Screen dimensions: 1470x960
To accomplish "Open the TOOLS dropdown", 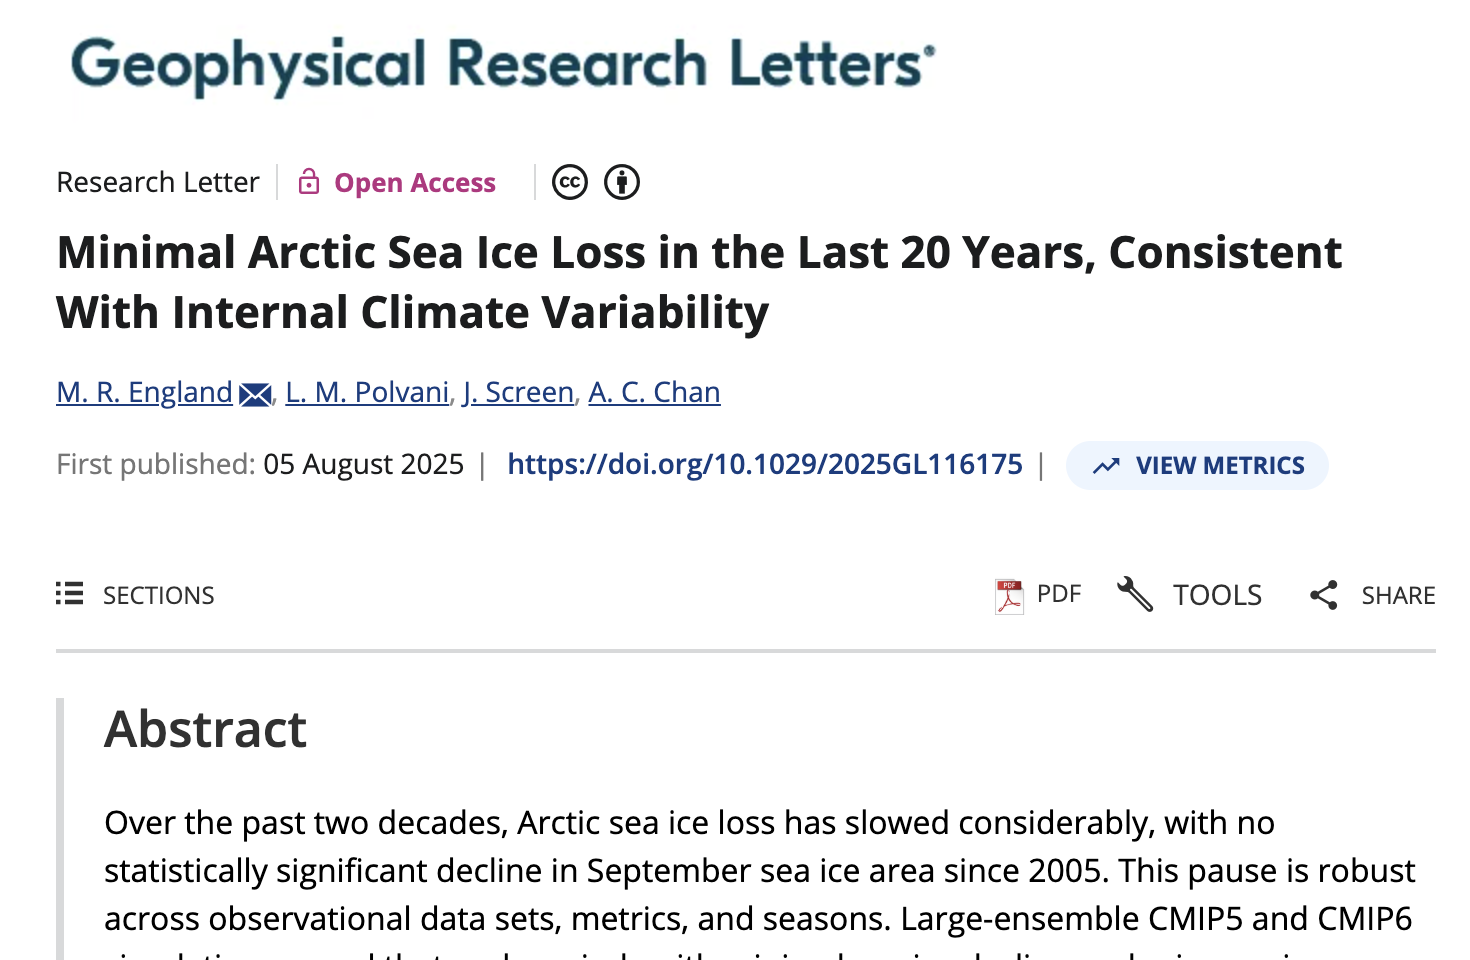I will [x=1217, y=595].
